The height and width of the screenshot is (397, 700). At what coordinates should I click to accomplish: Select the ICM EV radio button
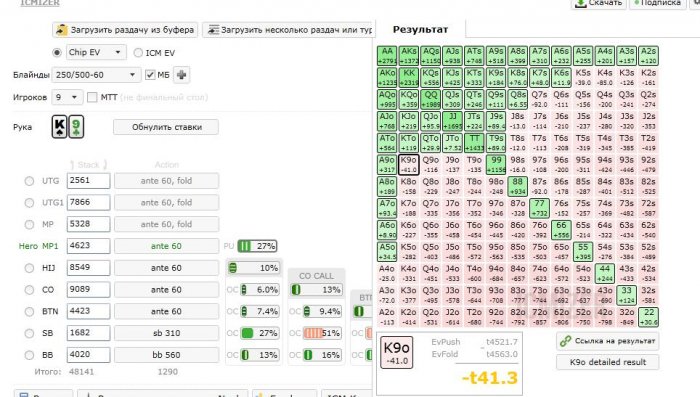(x=138, y=53)
